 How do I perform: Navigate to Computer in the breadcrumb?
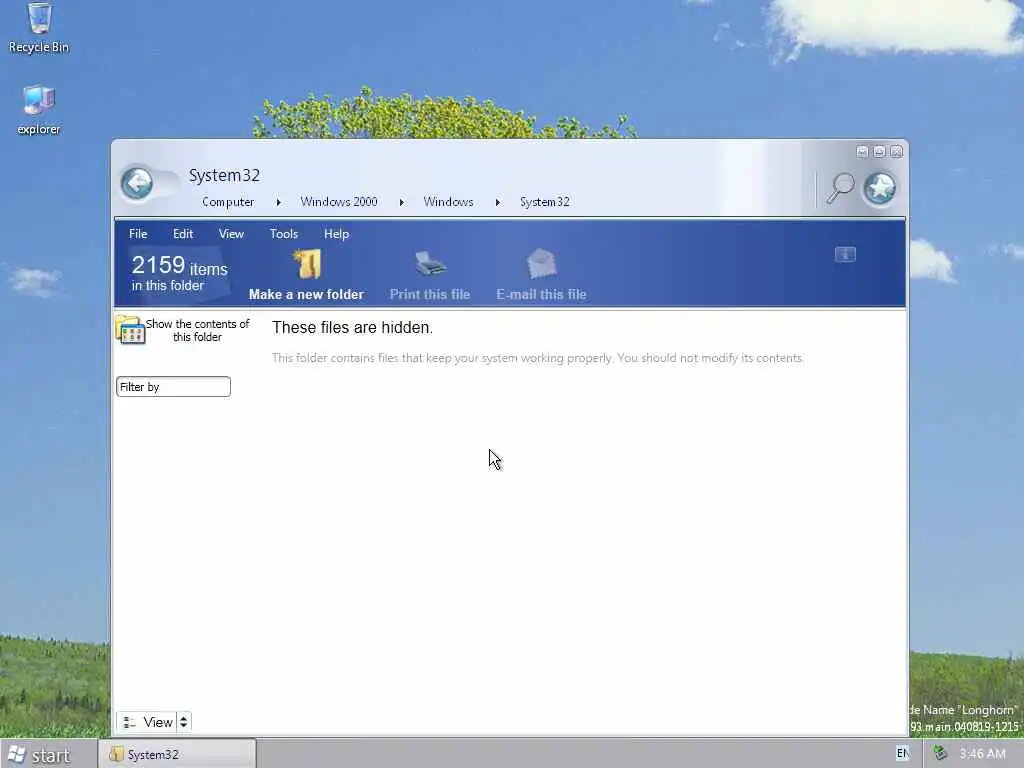click(228, 202)
